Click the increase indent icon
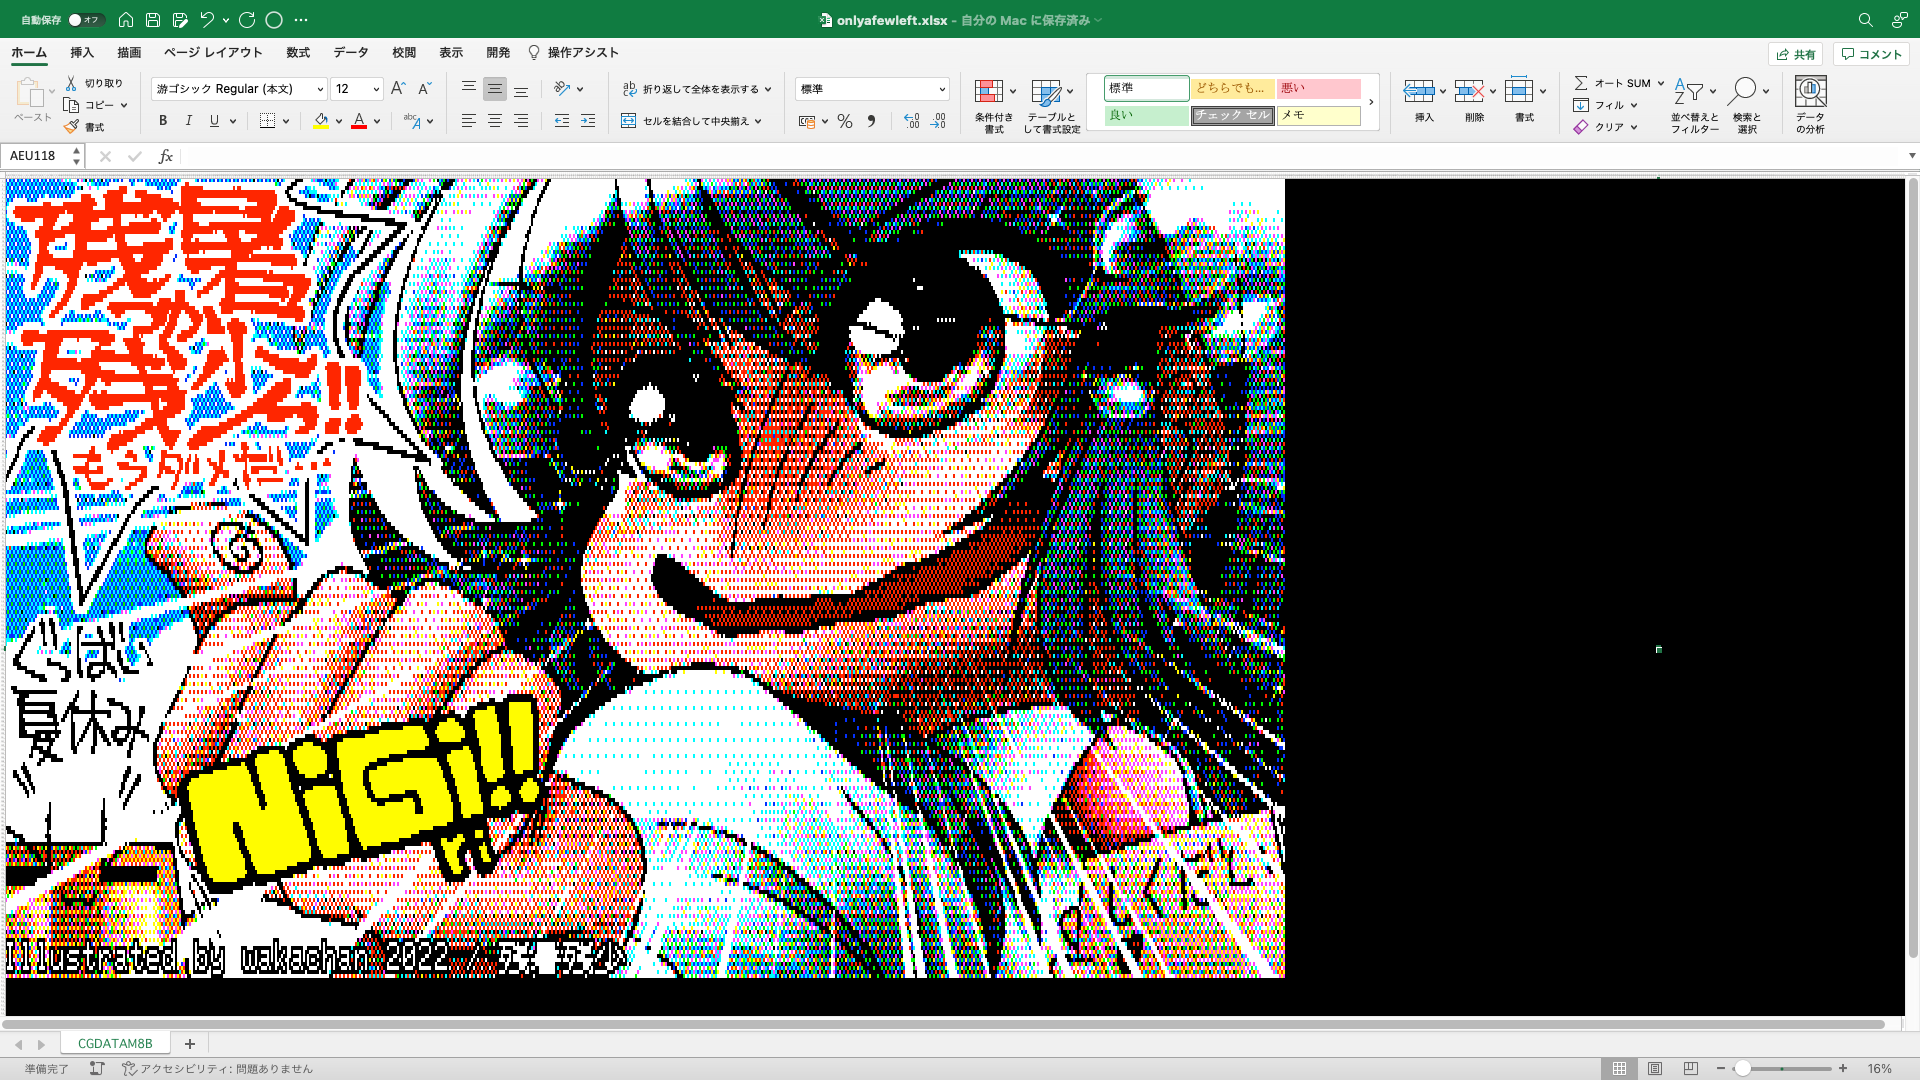The height and width of the screenshot is (1080, 1920). [x=588, y=121]
